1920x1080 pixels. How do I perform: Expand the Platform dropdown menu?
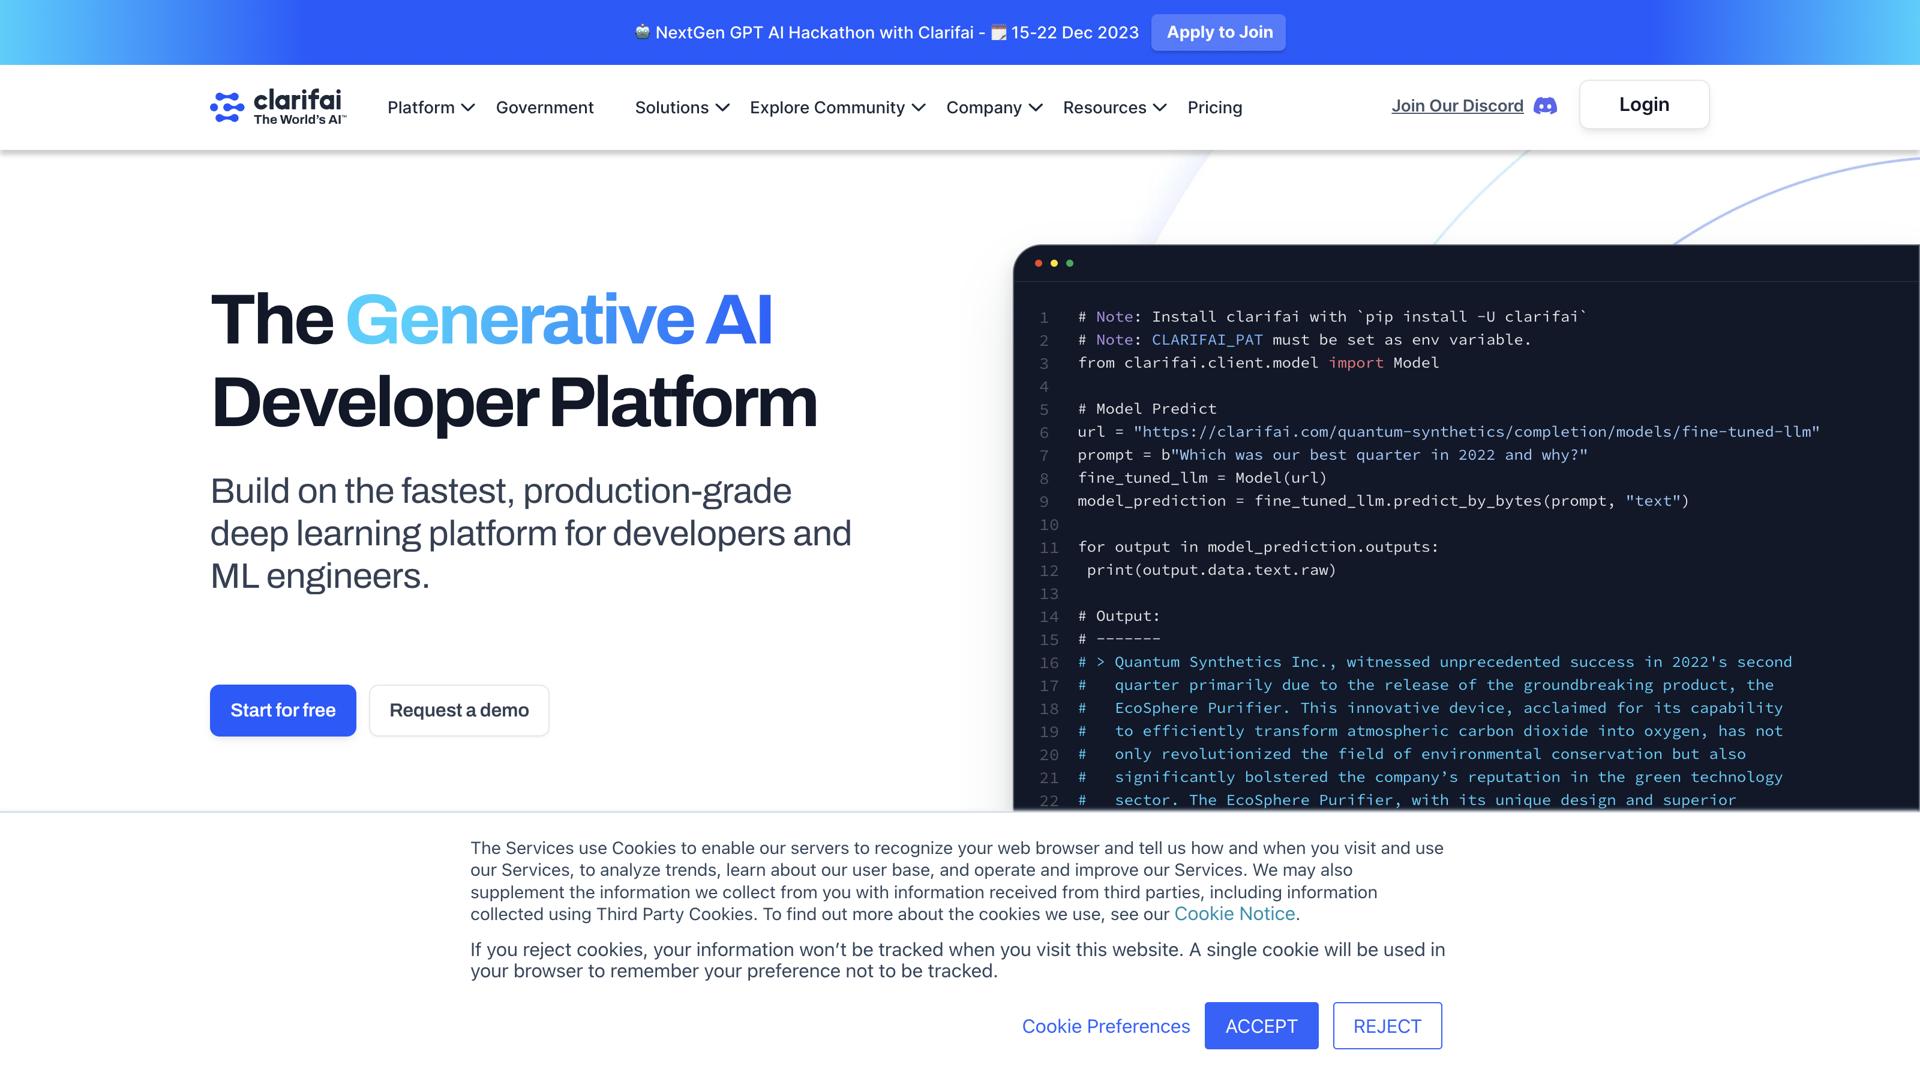431,107
